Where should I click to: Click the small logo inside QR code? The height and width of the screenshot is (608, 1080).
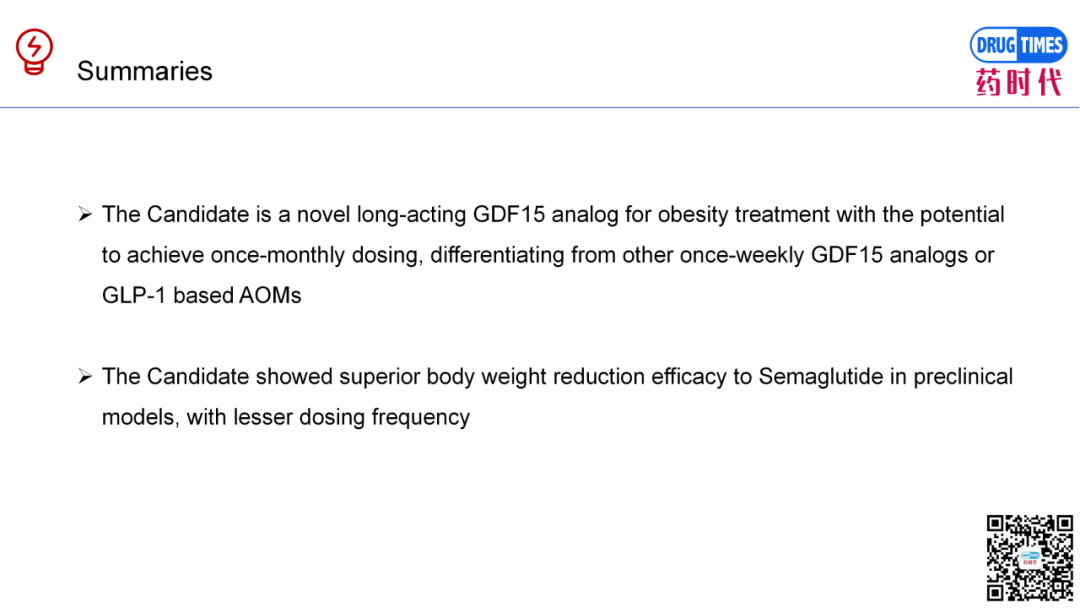click(x=1030, y=558)
